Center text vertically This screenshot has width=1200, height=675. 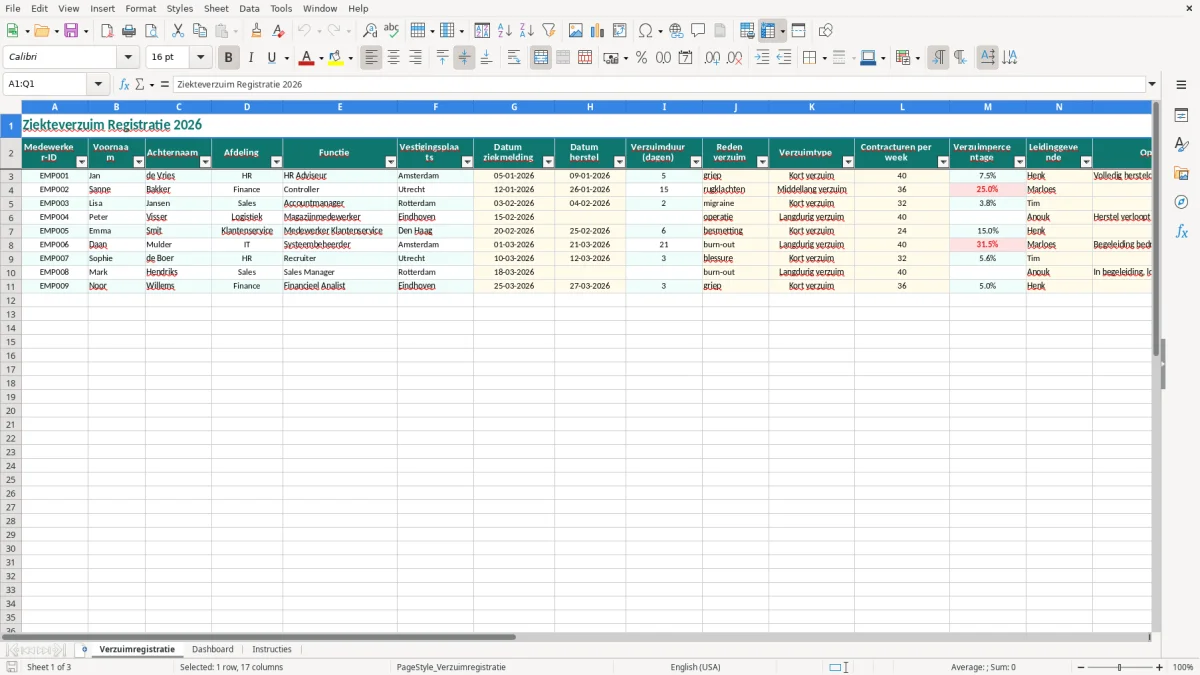click(465, 58)
